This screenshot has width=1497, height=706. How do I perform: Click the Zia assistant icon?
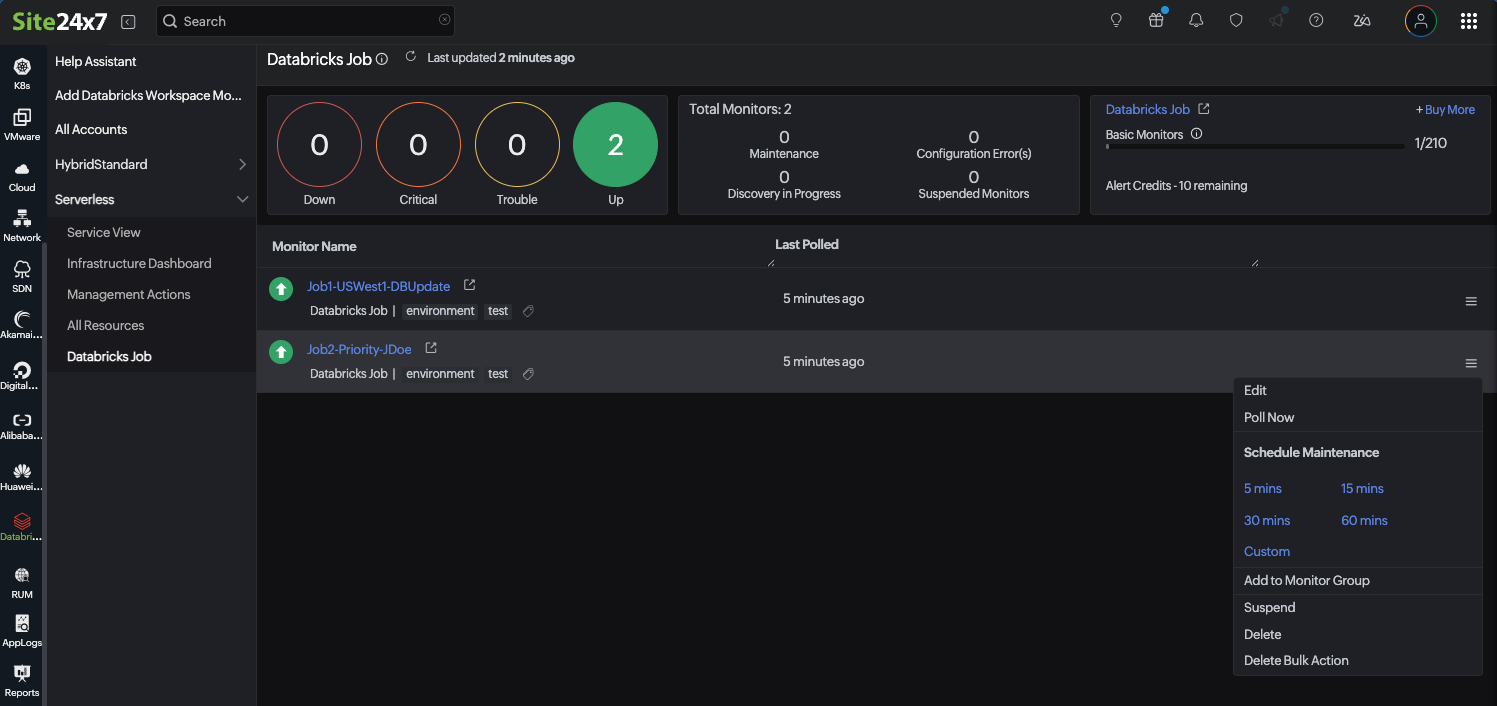tap(1361, 20)
